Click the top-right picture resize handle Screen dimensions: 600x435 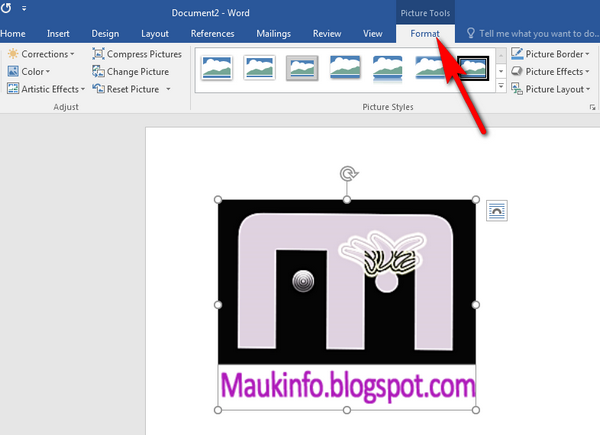coord(476,200)
